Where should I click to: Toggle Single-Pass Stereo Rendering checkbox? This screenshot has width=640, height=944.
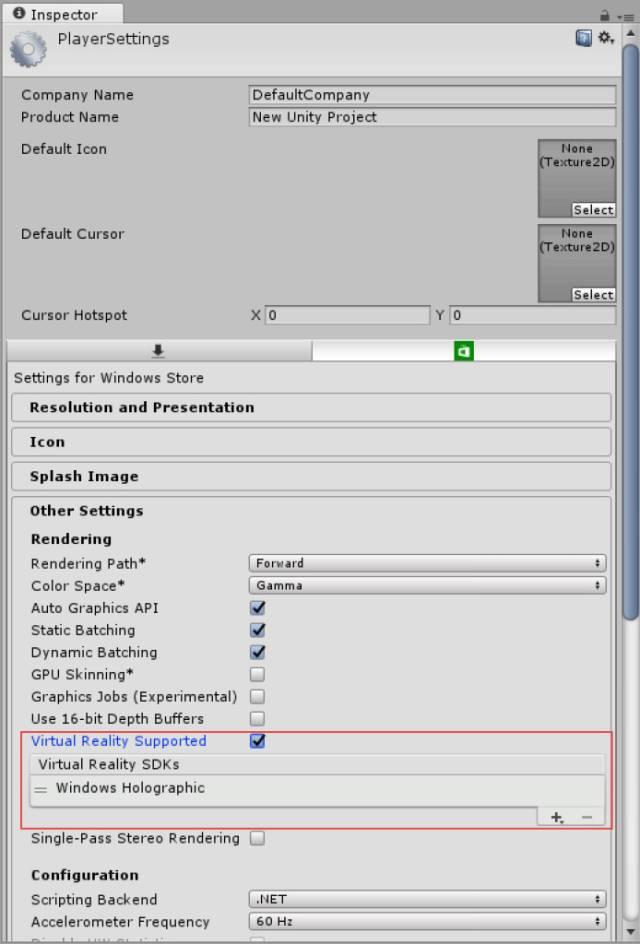[258, 838]
